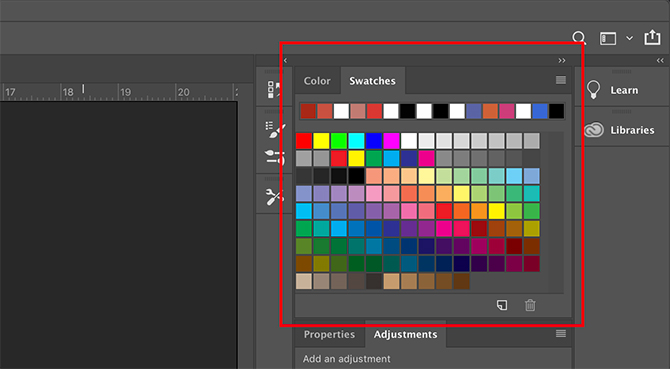Viewport: 670px width, 369px height.
Task: Select the Adjustments tab
Action: point(405,334)
